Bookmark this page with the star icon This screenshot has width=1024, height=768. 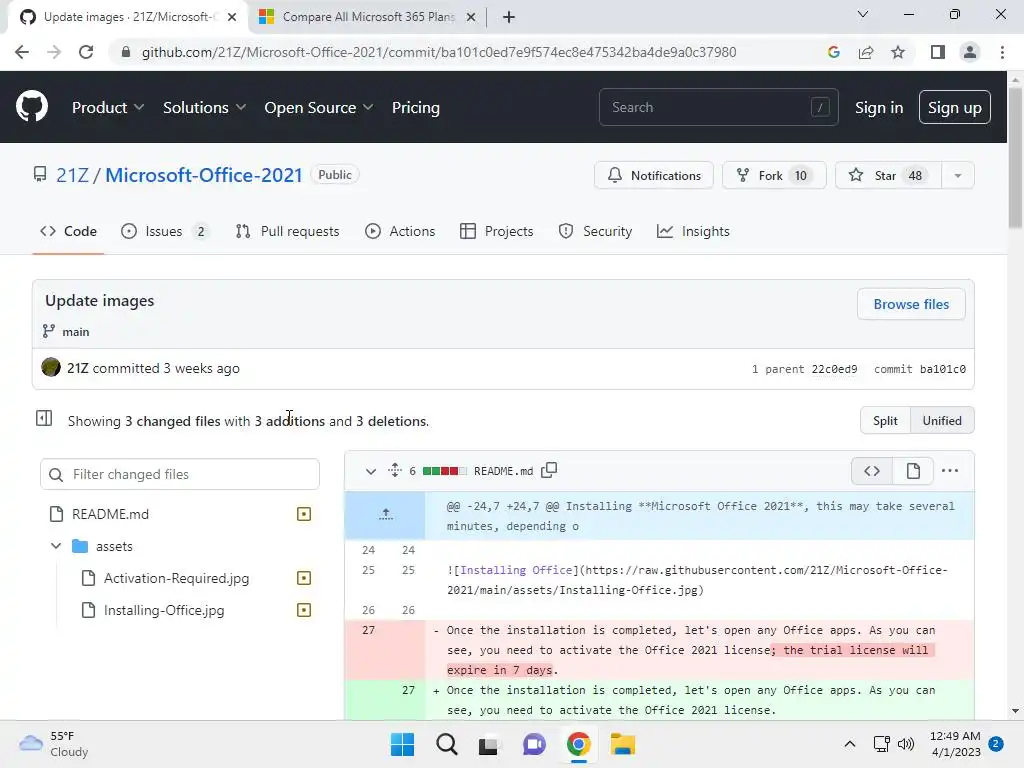click(898, 52)
